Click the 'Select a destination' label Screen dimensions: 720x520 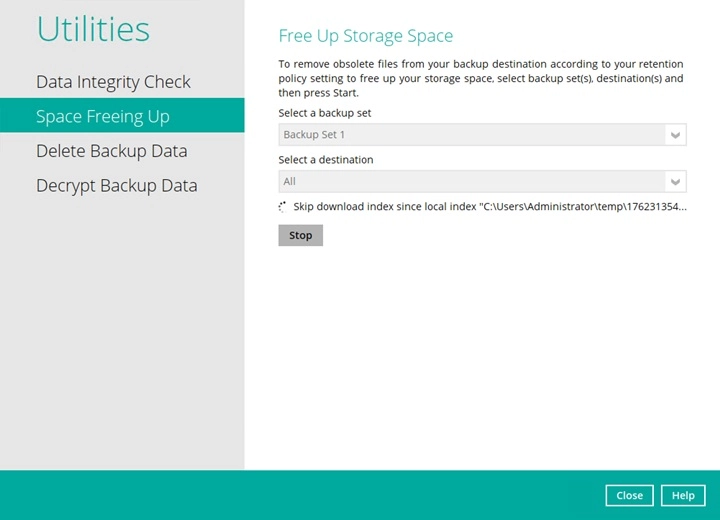click(326, 160)
